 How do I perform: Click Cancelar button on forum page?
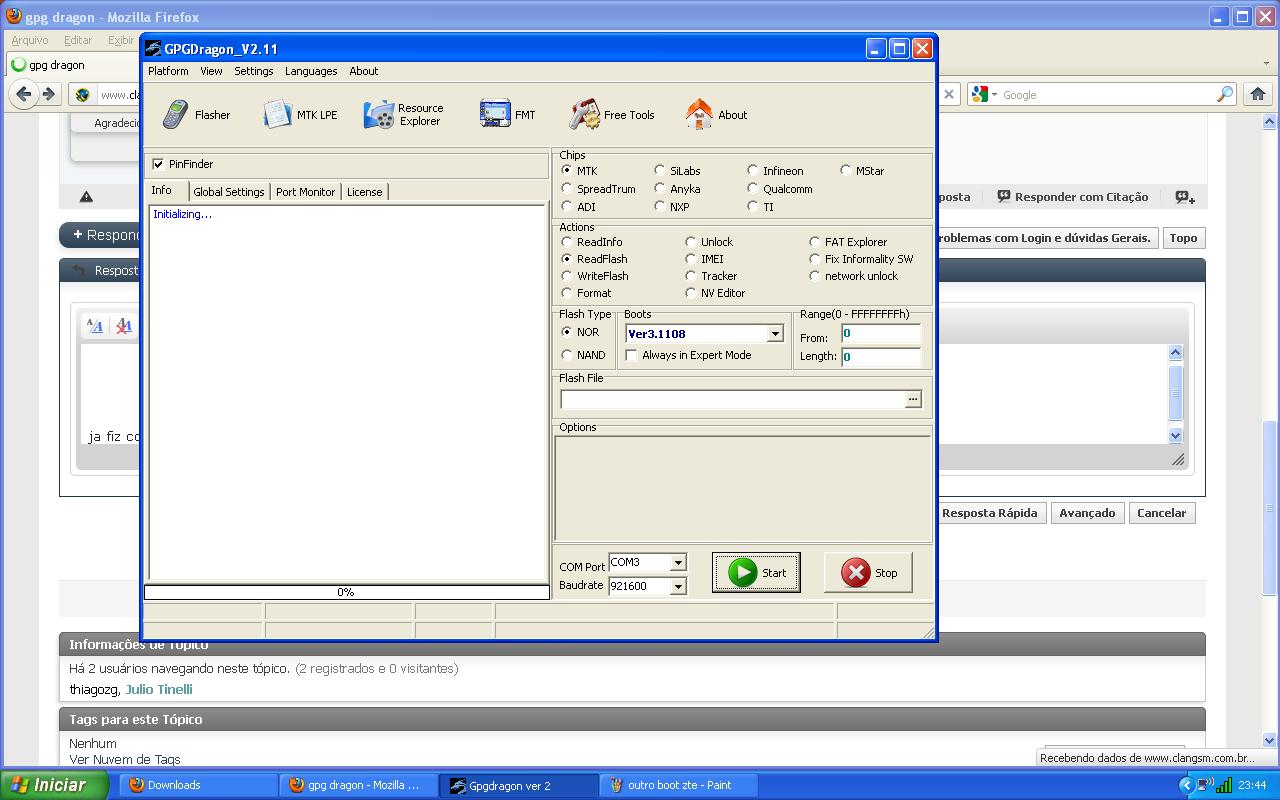(1161, 513)
